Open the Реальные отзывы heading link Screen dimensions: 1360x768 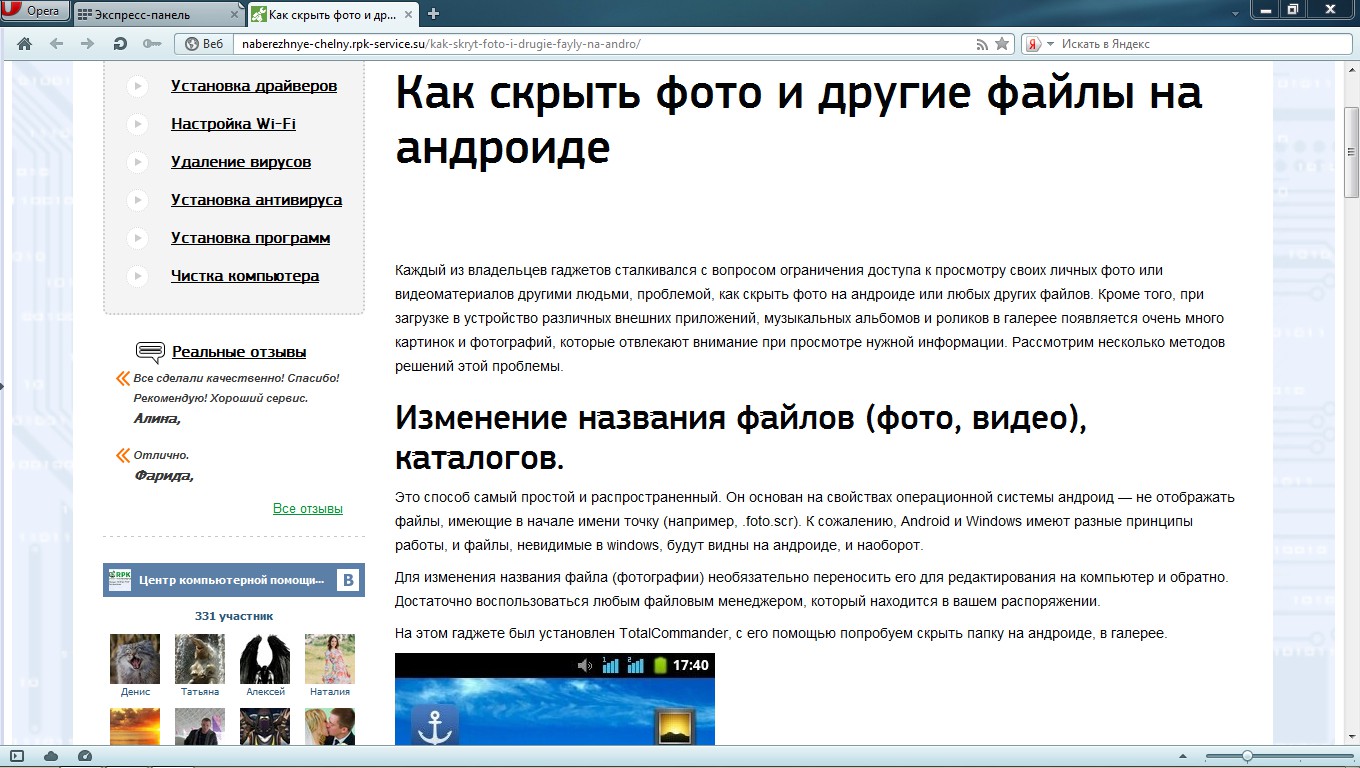239,352
